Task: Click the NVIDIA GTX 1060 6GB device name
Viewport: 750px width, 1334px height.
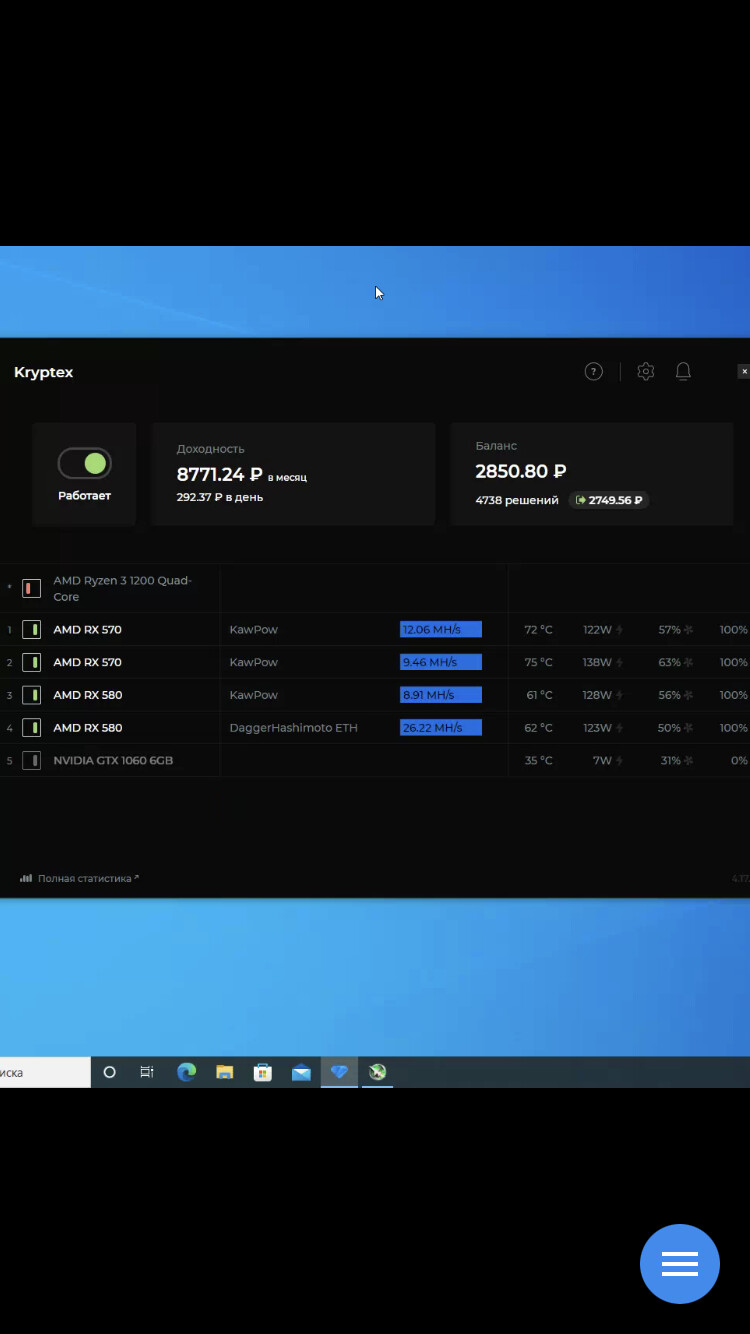Action: pos(113,760)
